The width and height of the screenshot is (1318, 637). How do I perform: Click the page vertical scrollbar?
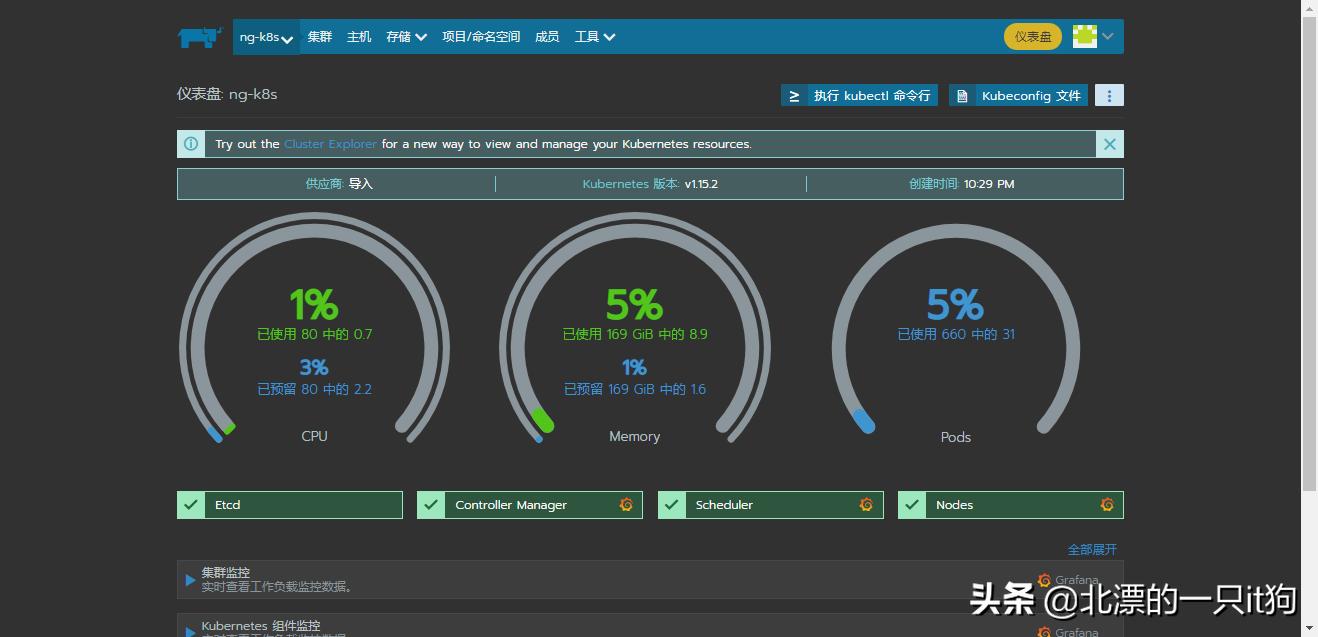click(1309, 250)
